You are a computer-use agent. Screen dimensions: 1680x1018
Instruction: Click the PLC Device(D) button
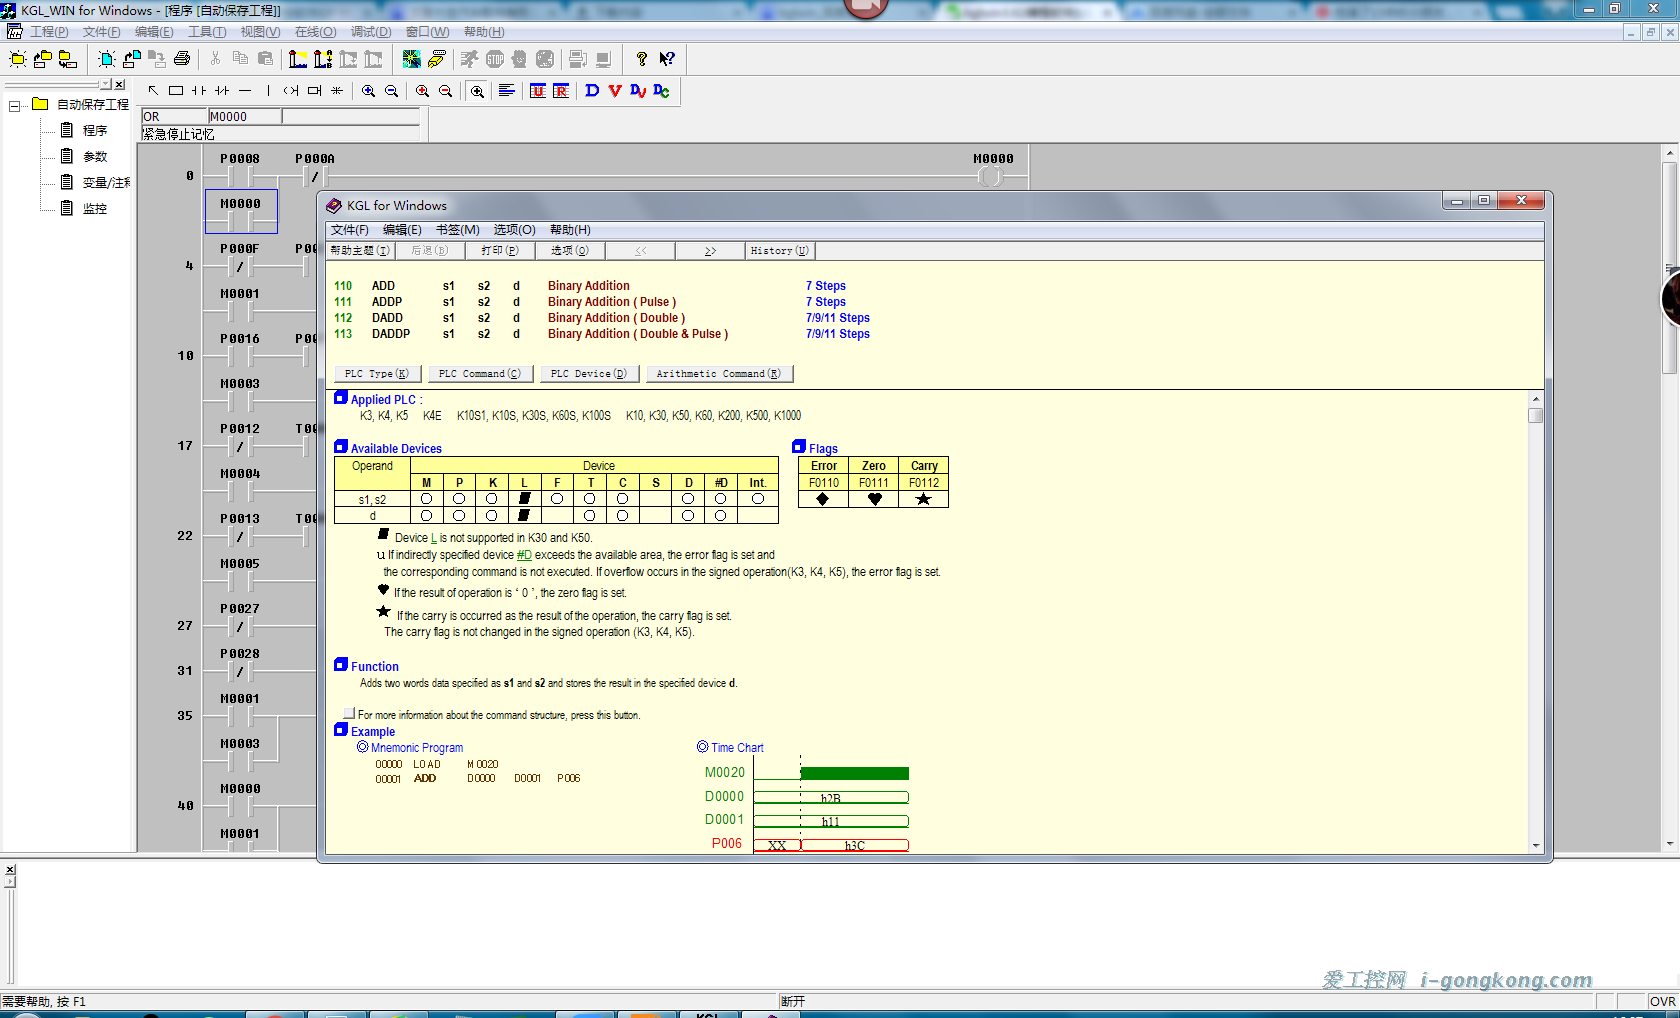(x=589, y=374)
